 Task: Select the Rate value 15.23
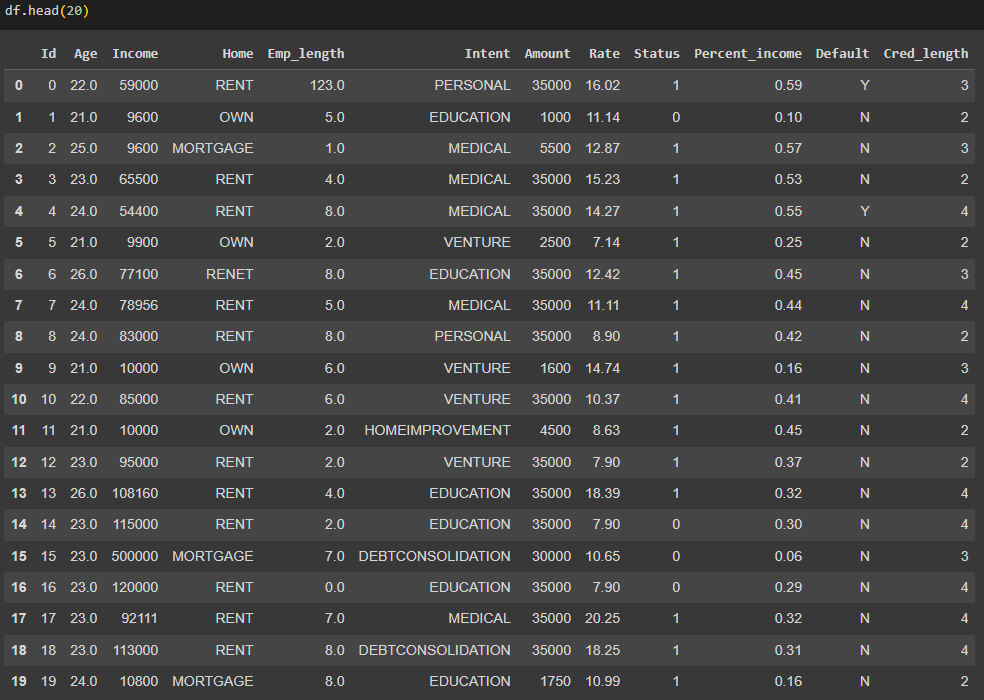(x=602, y=179)
